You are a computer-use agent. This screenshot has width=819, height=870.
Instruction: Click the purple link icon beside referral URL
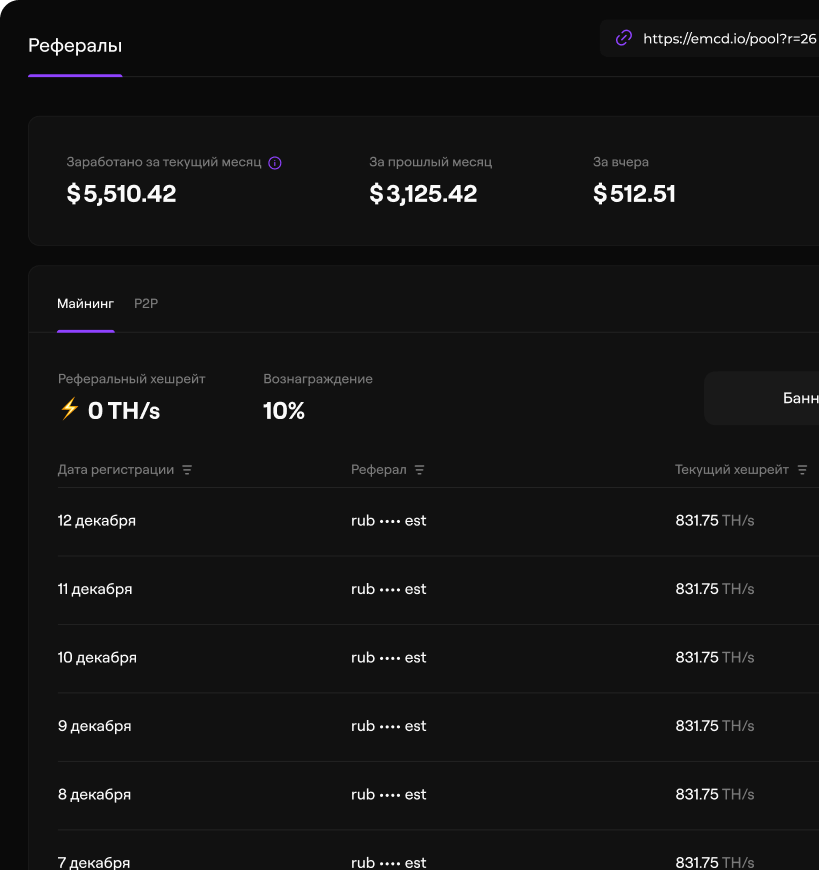pyautogui.click(x=624, y=38)
